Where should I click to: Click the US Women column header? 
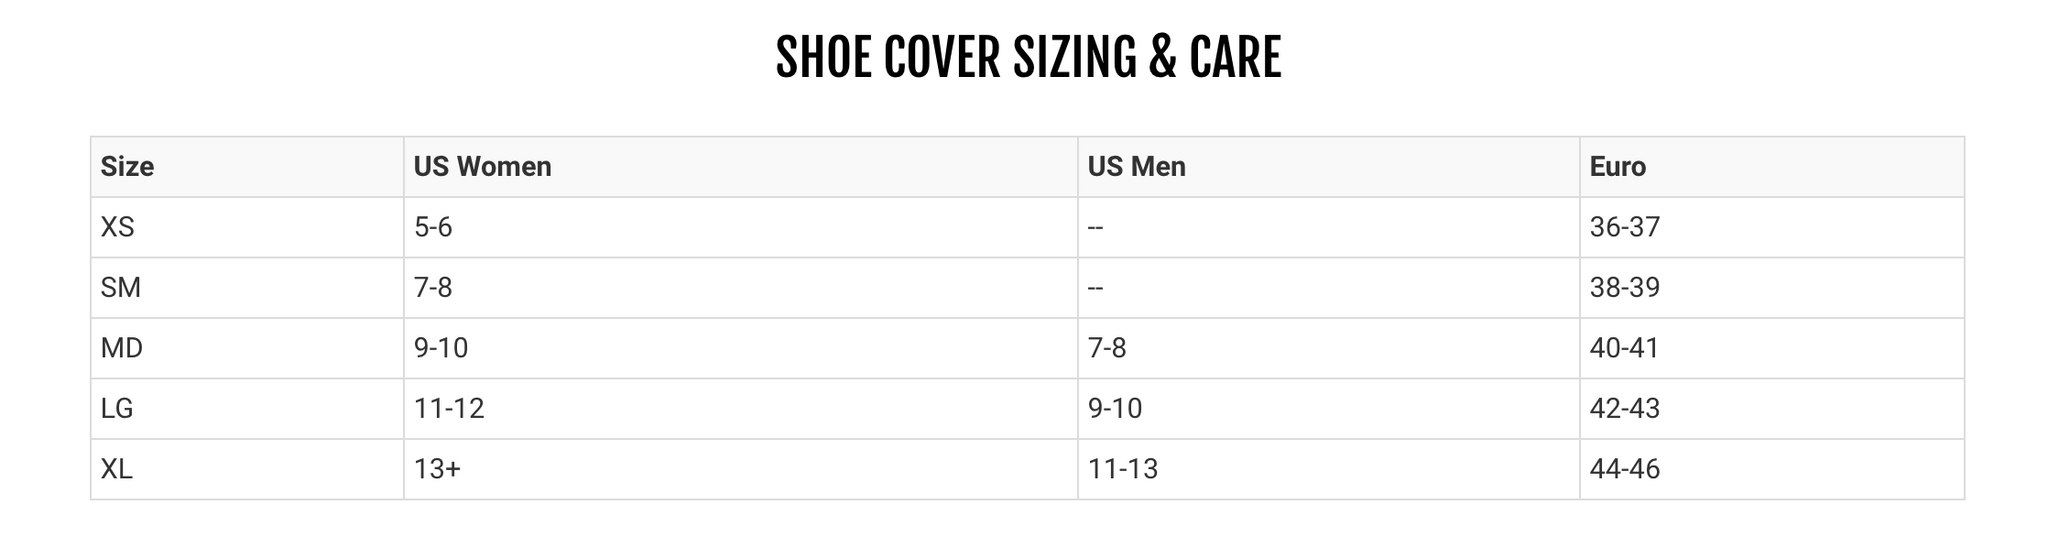[x=482, y=167]
